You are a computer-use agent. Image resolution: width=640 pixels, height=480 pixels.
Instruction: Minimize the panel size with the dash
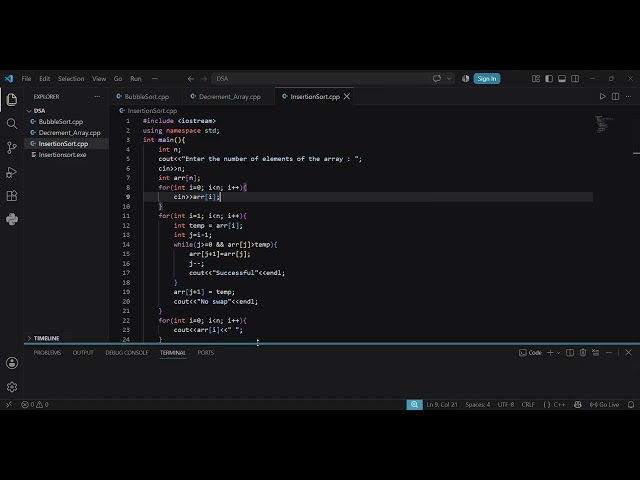(x=609, y=353)
